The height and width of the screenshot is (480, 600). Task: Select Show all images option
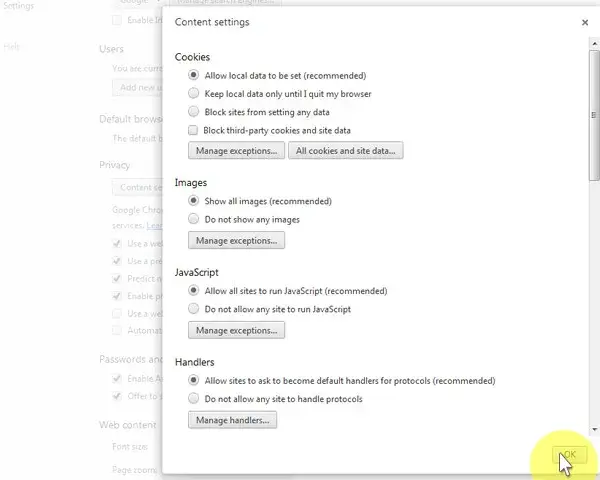pyautogui.click(x=194, y=201)
